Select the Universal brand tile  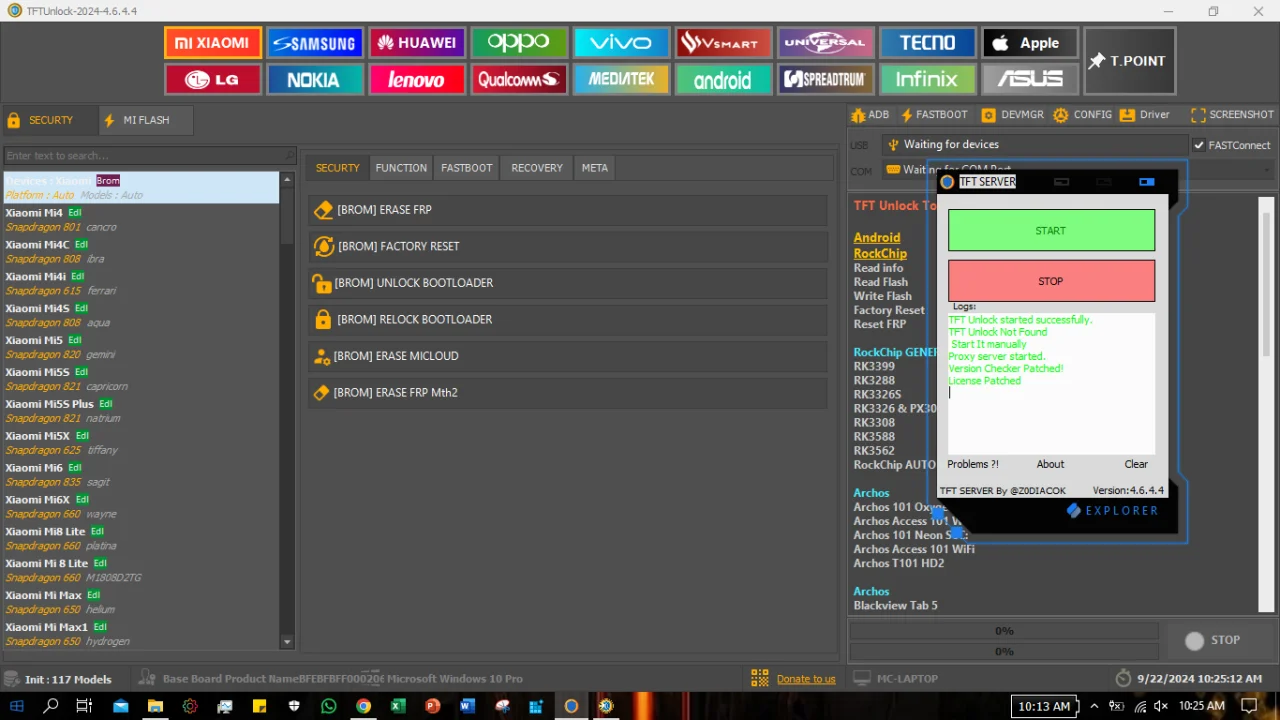(x=825, y=43)
